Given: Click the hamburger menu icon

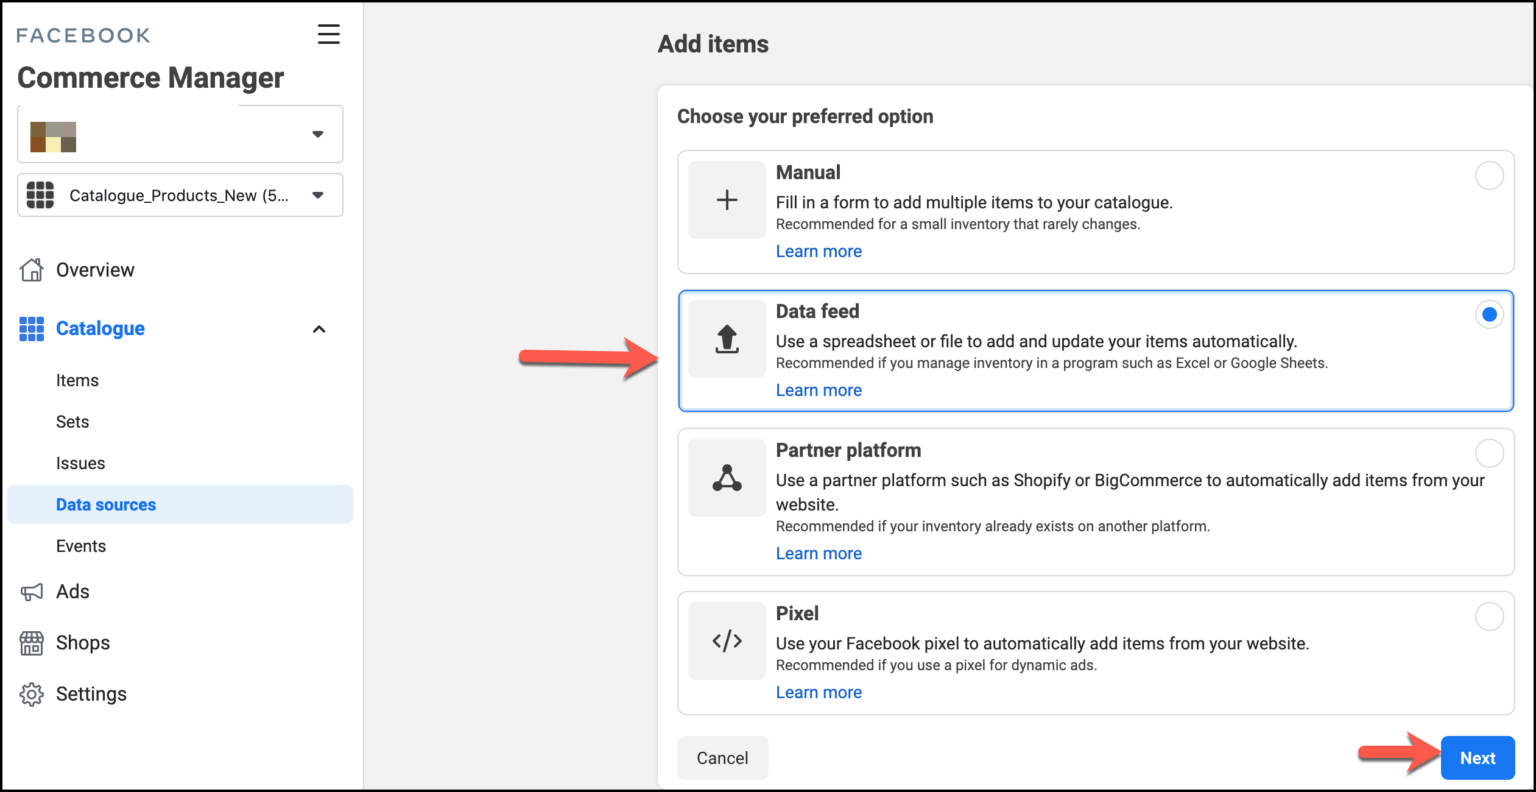Looking at the screenshot, I should (x=329, y=34).
